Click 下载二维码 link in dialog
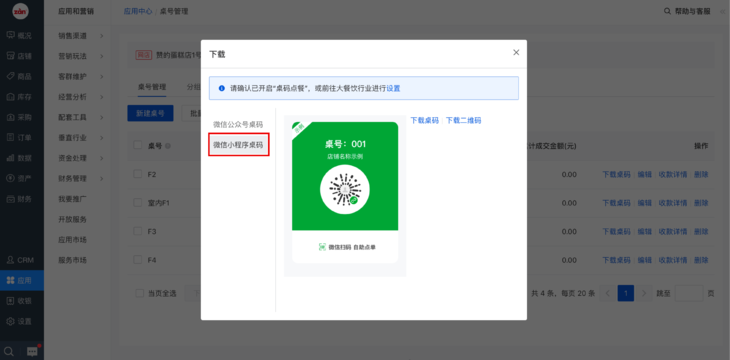This screenshot has height=360, width=730. coord(464,120)
